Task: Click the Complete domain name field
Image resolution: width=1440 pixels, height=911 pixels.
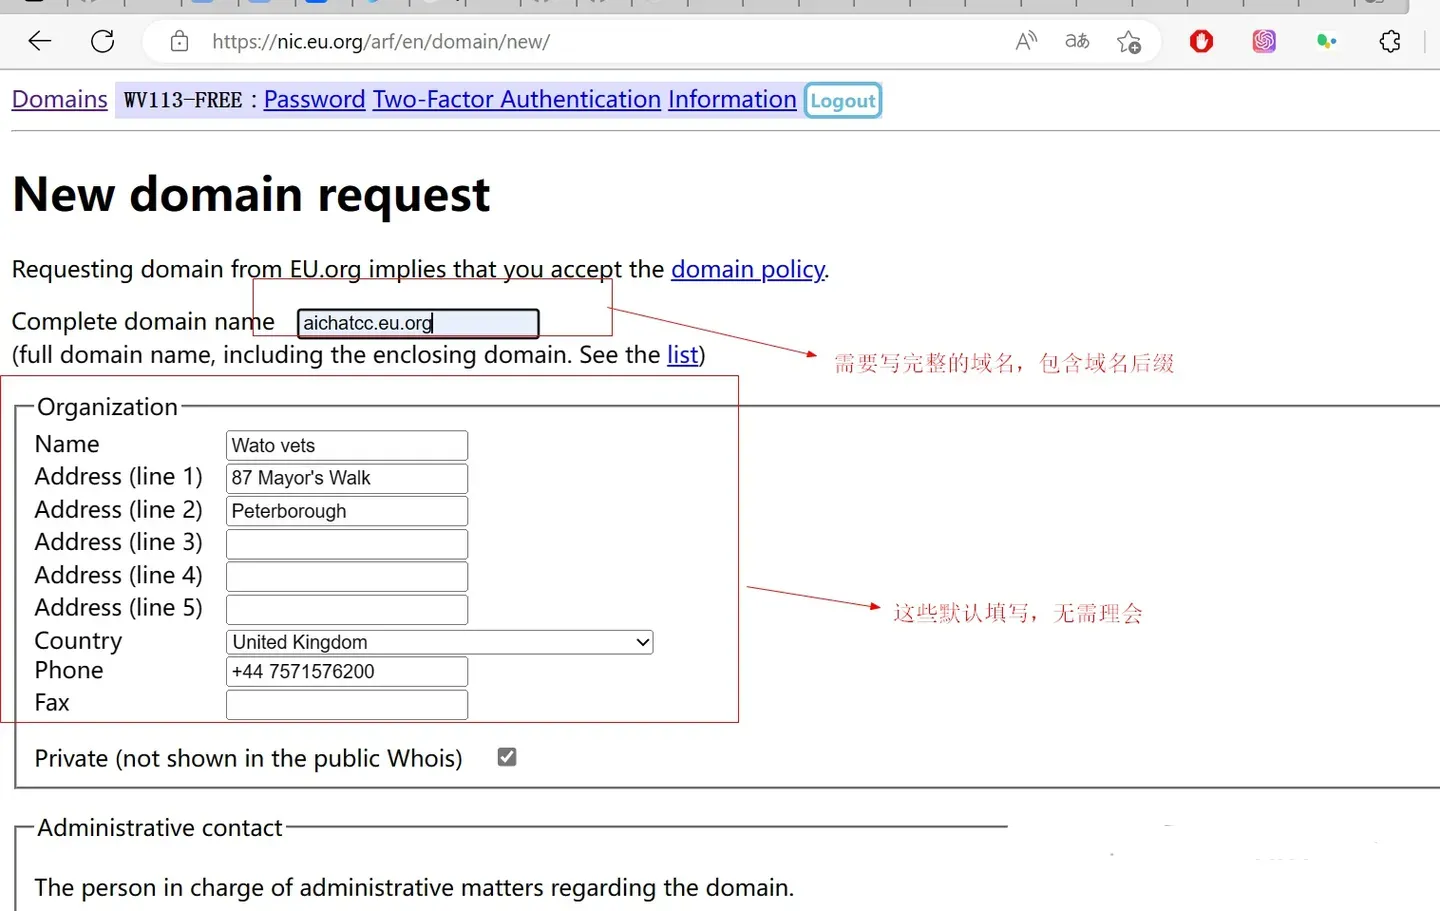Action: click(x=418, y=323)
